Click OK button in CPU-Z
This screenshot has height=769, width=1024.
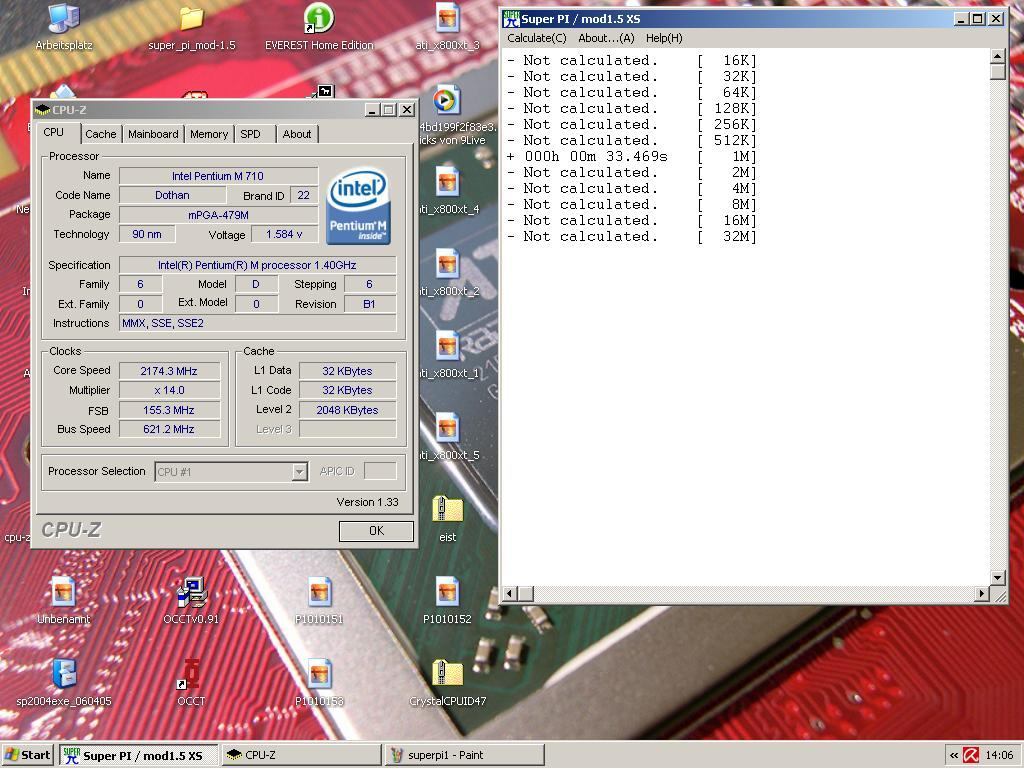coord(376,531)
